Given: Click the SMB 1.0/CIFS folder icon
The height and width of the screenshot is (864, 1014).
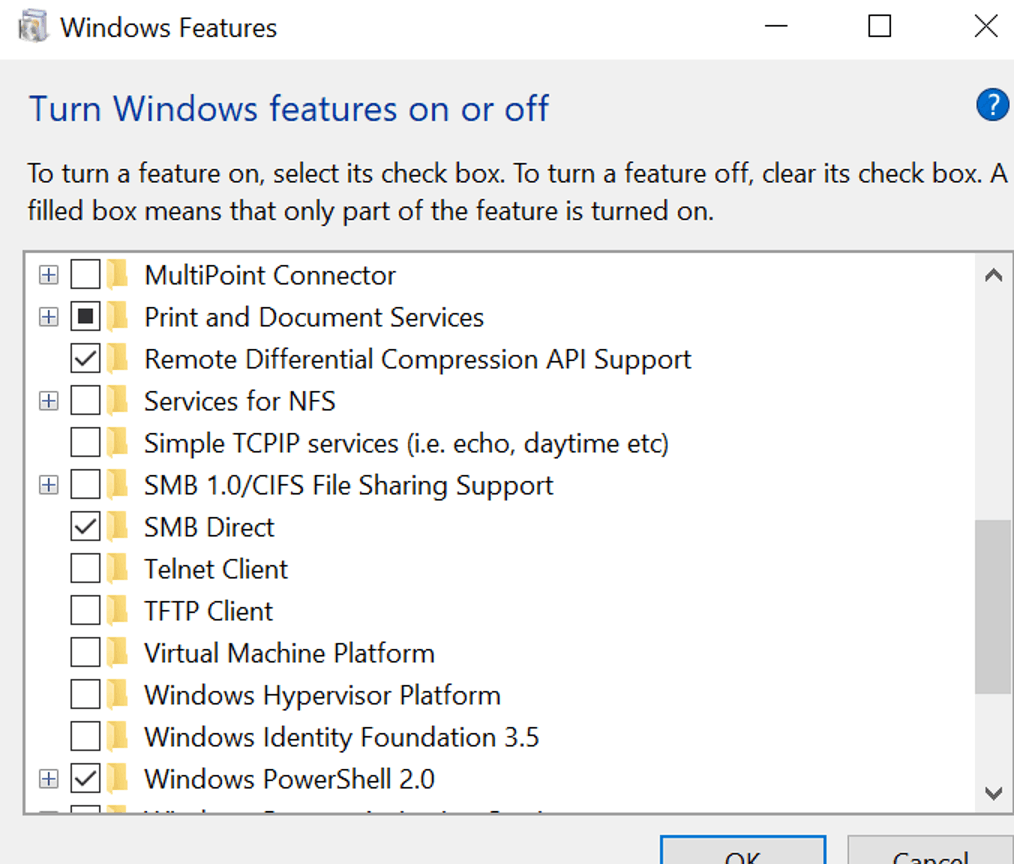Looking at the screenshot, I should [x=118, y=485].
